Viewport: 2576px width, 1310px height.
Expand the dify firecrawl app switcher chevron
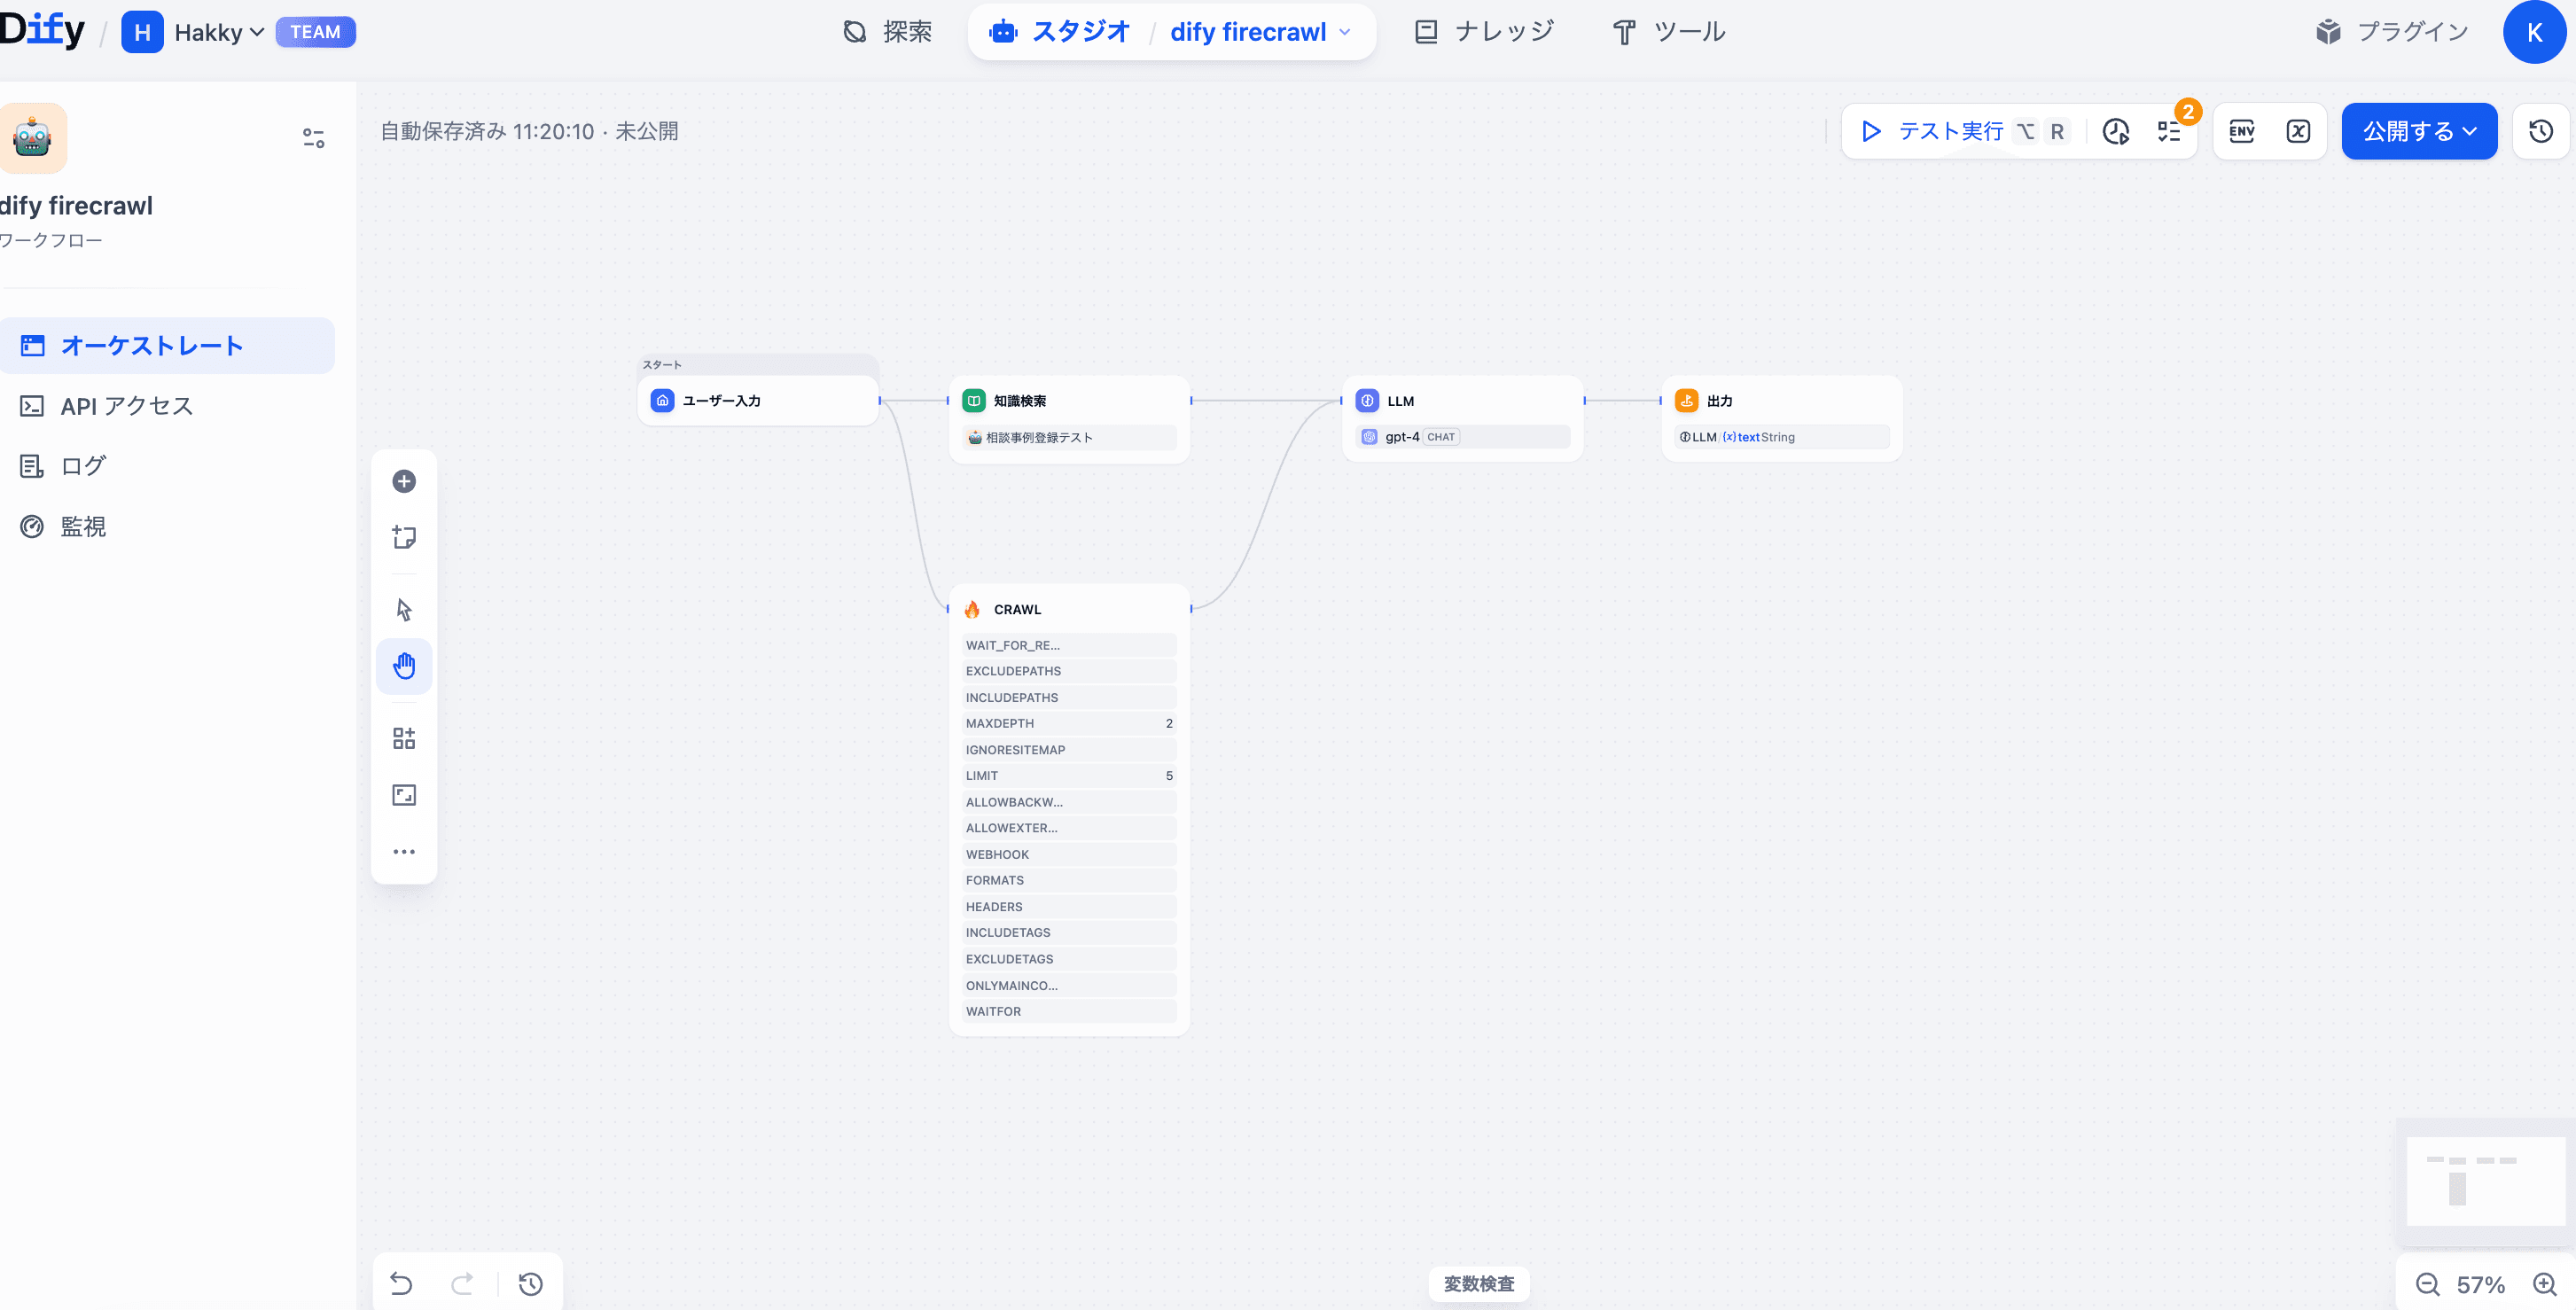1345,32
